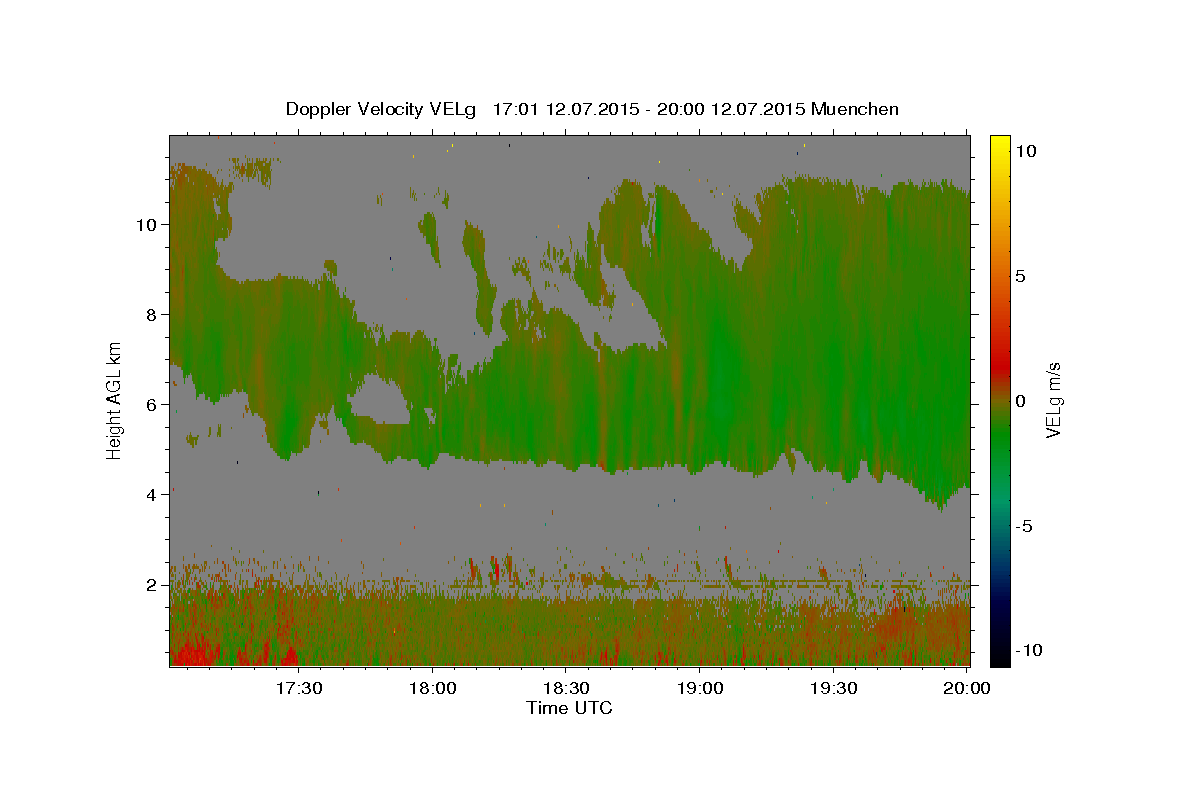
Task: Click the colorbar value 0
Action: (x=1020, y=401)
